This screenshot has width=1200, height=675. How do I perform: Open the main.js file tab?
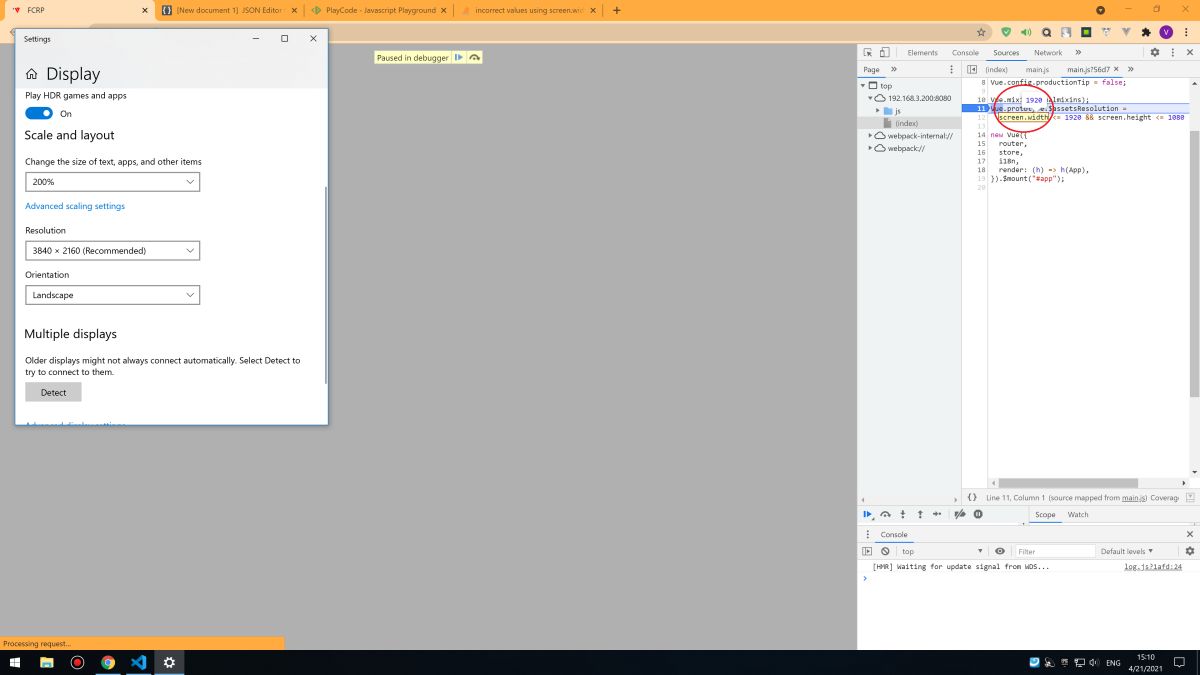1037,69
